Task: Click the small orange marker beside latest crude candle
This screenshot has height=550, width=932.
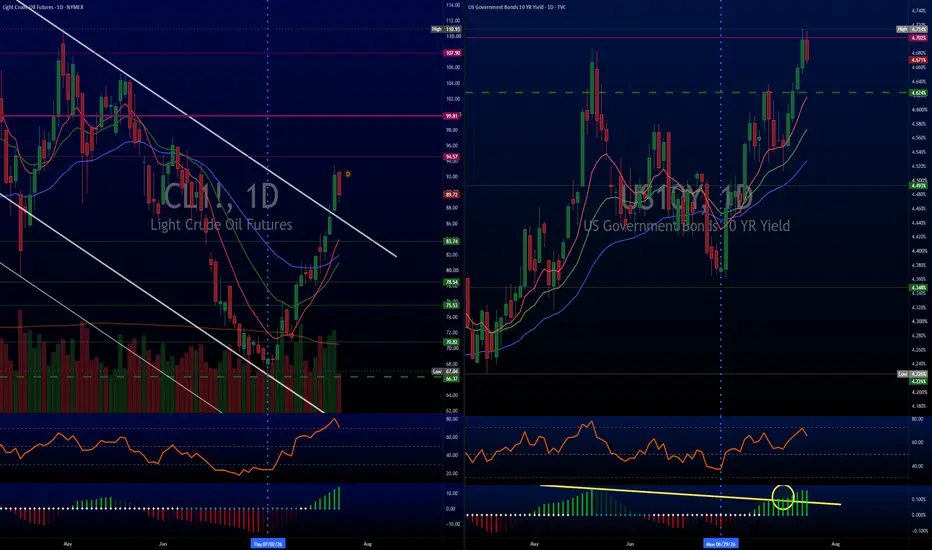Action: tap(348, 174)
